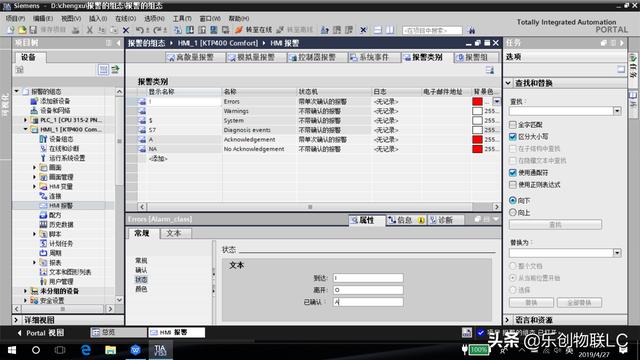
Task: Click the Cut scissors icon
Action: point(89,30)
